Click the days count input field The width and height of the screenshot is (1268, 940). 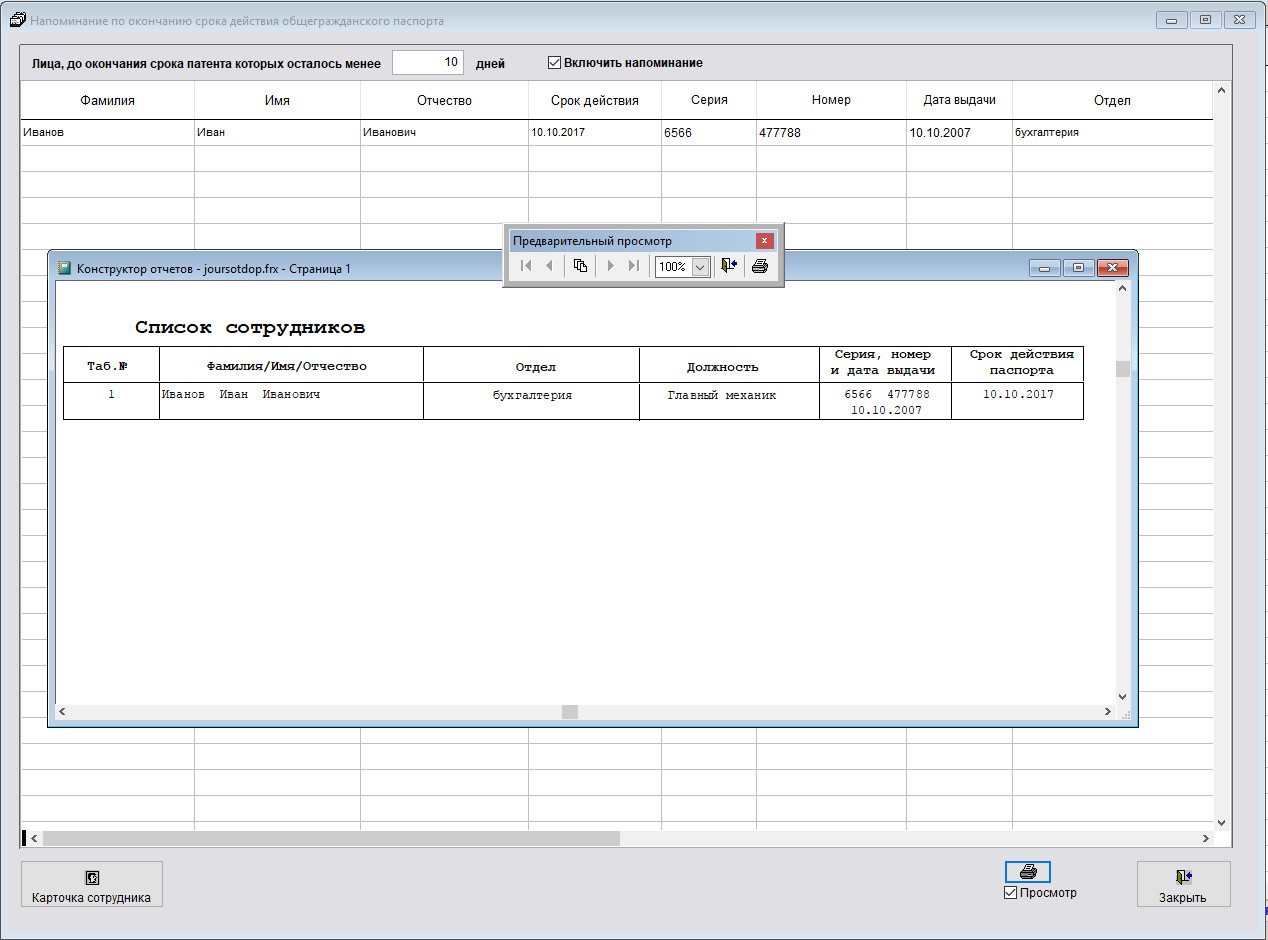pos(428,63)
